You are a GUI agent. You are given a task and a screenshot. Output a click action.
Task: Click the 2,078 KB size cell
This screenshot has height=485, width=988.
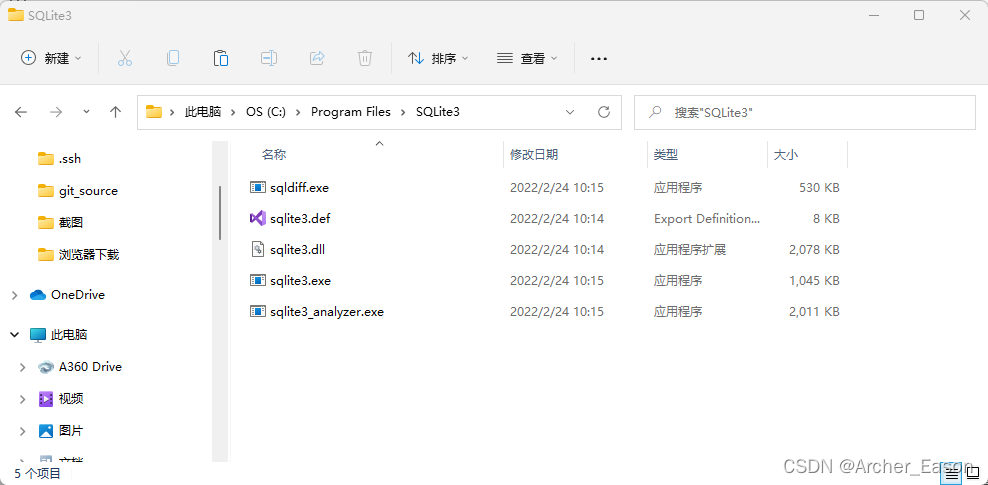click(814, 249)
